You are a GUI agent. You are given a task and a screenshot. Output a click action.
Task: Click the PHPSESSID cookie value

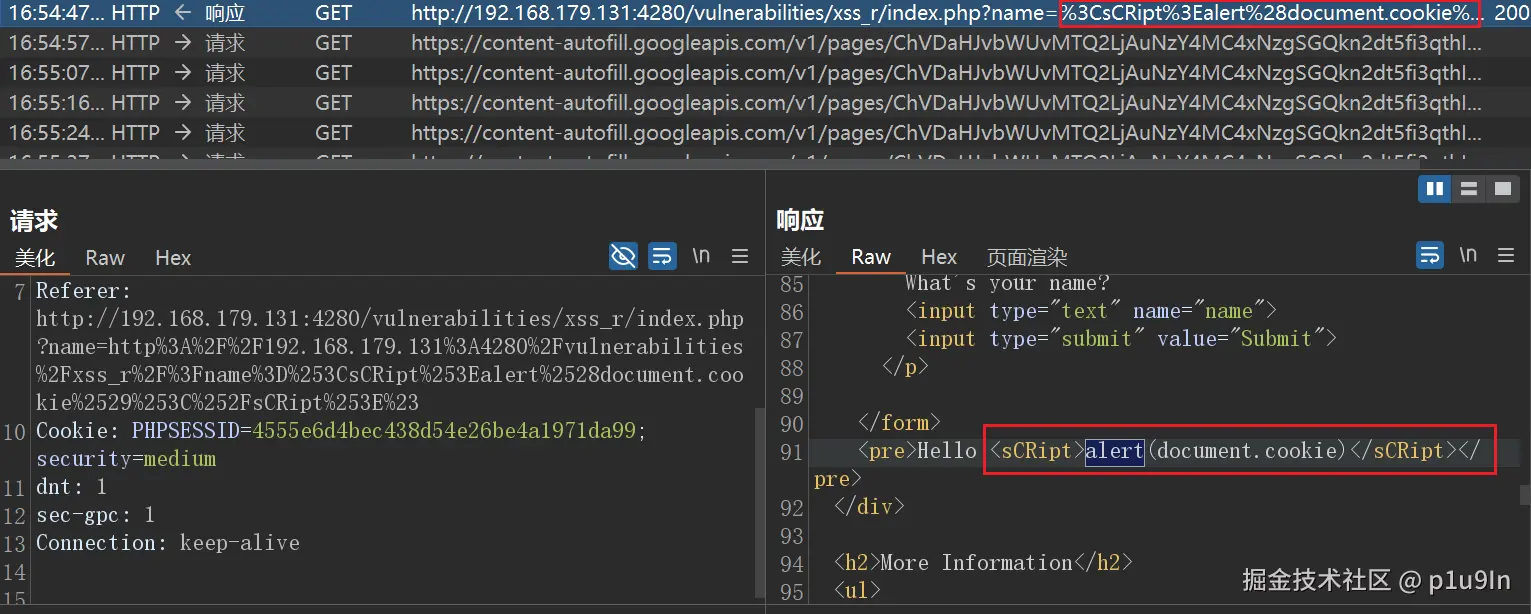444,431
